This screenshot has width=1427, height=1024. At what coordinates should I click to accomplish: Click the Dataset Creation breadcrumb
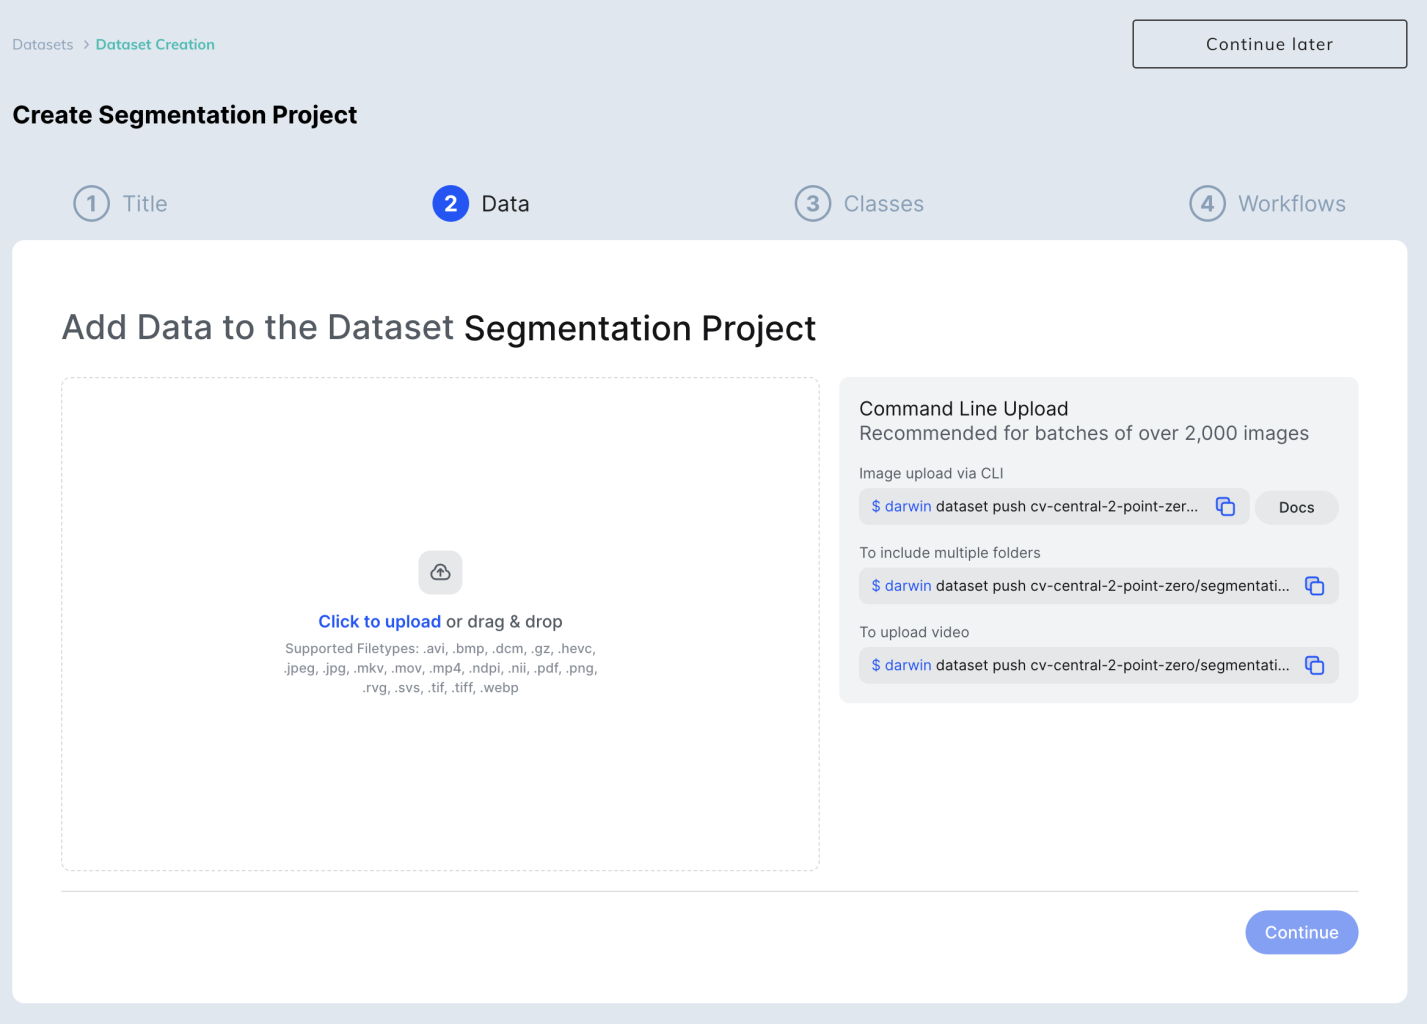[155, 45]
